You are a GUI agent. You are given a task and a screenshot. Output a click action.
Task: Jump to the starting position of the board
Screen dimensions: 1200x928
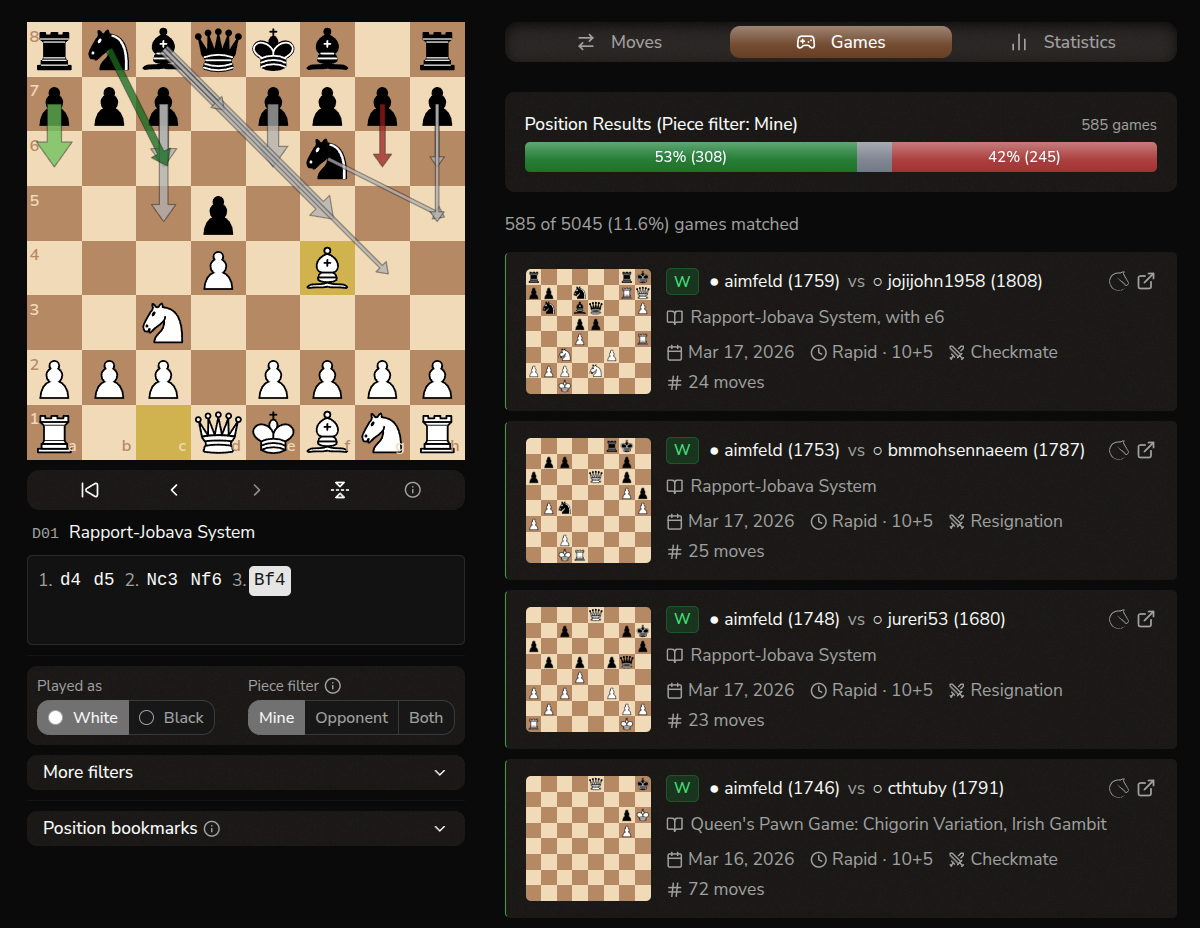90,490
